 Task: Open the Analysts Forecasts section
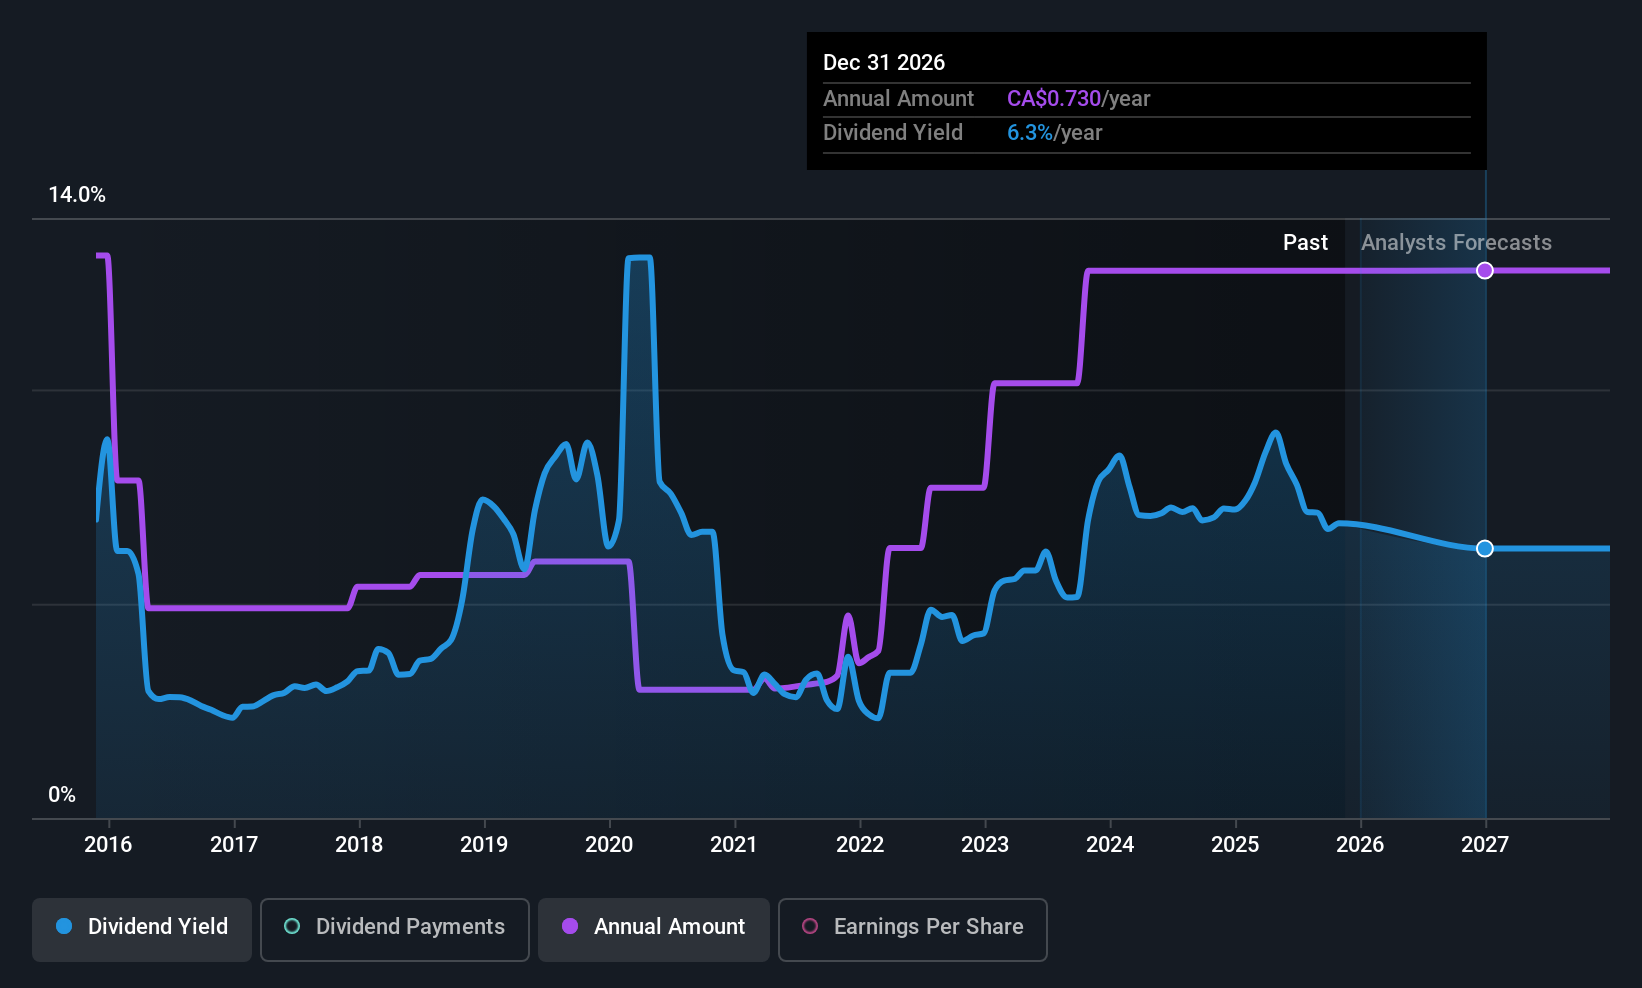(x=1456, y=242)
